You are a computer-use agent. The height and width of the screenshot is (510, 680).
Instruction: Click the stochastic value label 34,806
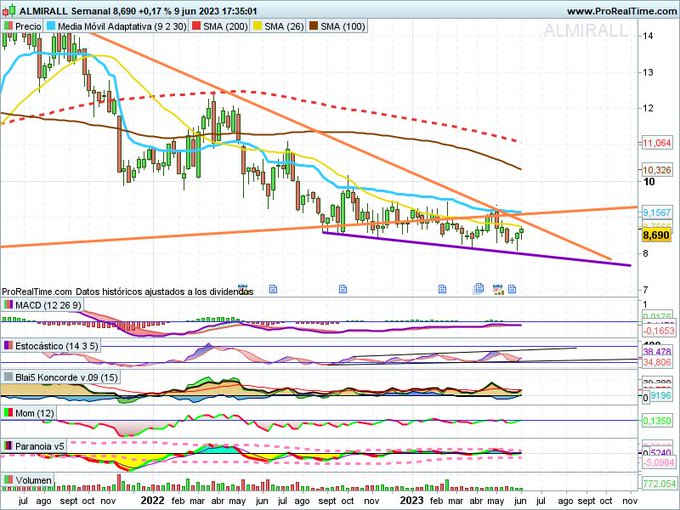[x=657, y=362]
